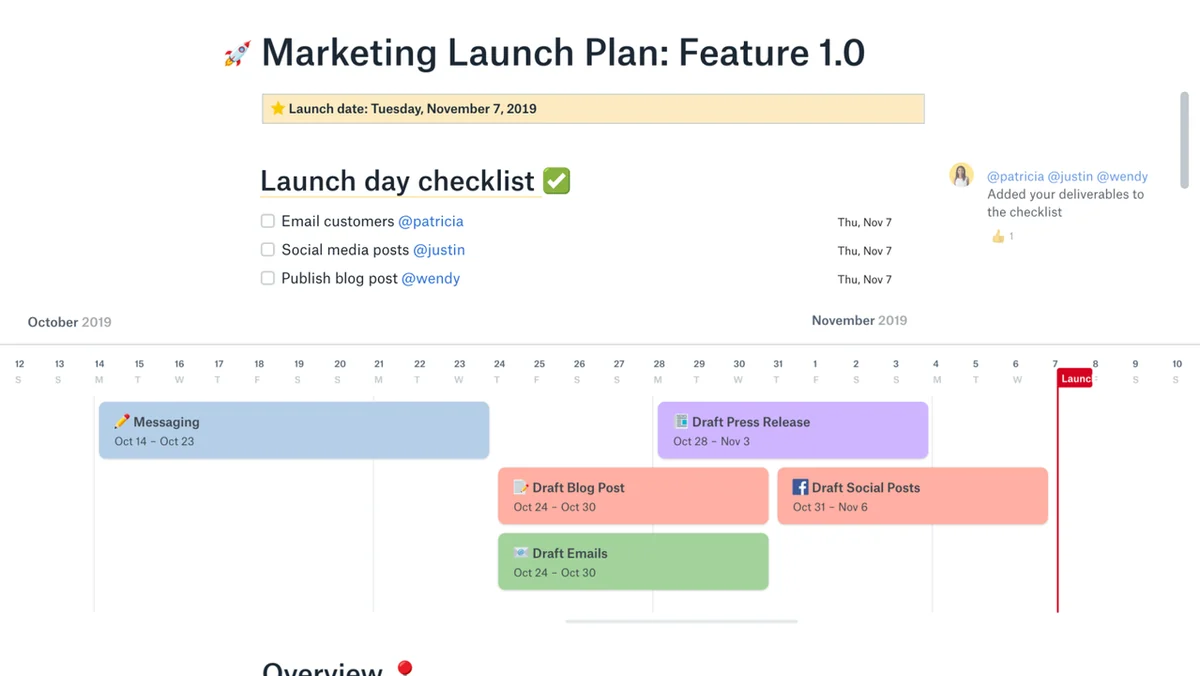Image resolution: width=1200 pixels, height=676 pixels.
Task: Click the commenter's avatar photo
Action: click(961, 176)
